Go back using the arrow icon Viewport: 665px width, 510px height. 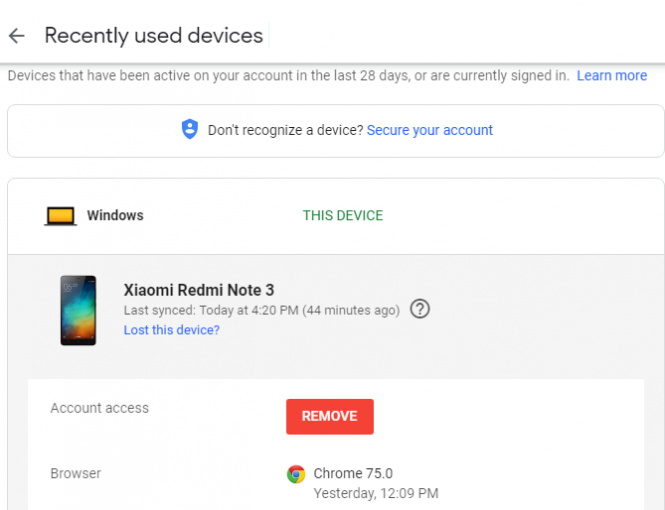[x=16, y=36]
